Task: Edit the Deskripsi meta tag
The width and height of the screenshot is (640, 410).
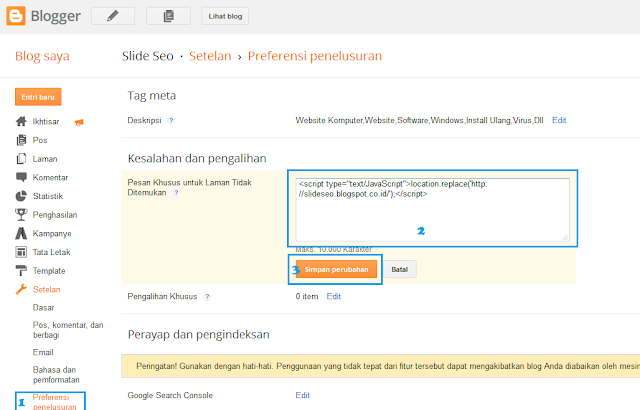Action: point(559,120)
